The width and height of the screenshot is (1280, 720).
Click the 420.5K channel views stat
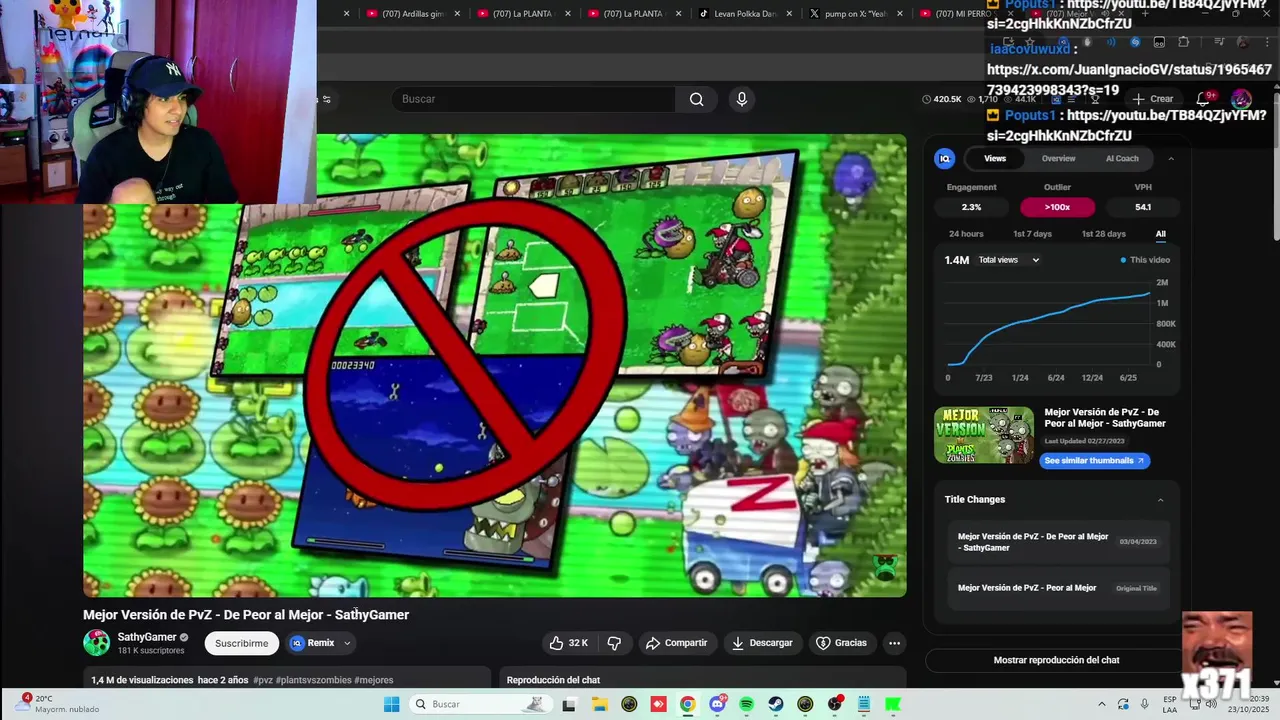tap(941, 99)
